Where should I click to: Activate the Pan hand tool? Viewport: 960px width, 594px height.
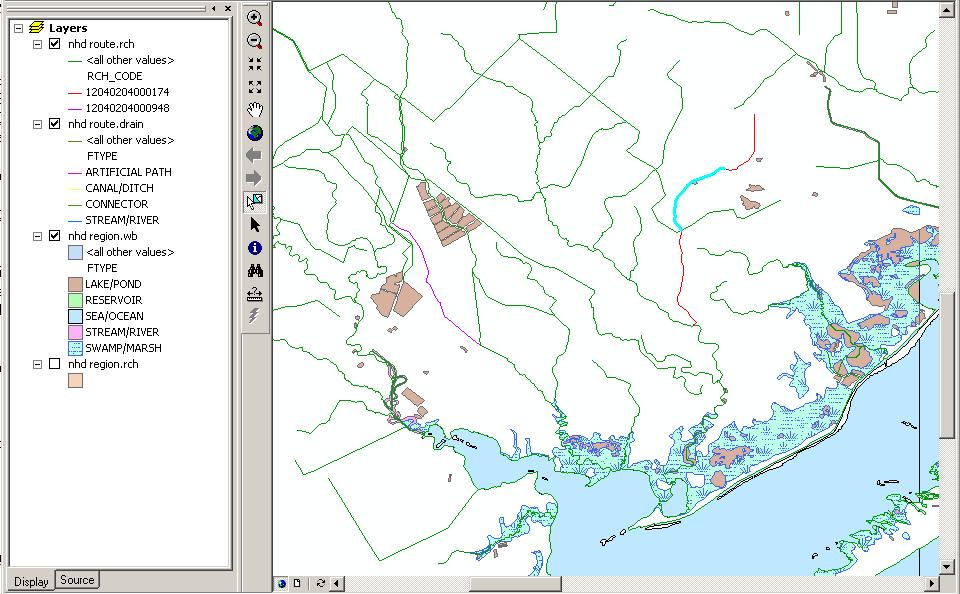tap(254, 109)
